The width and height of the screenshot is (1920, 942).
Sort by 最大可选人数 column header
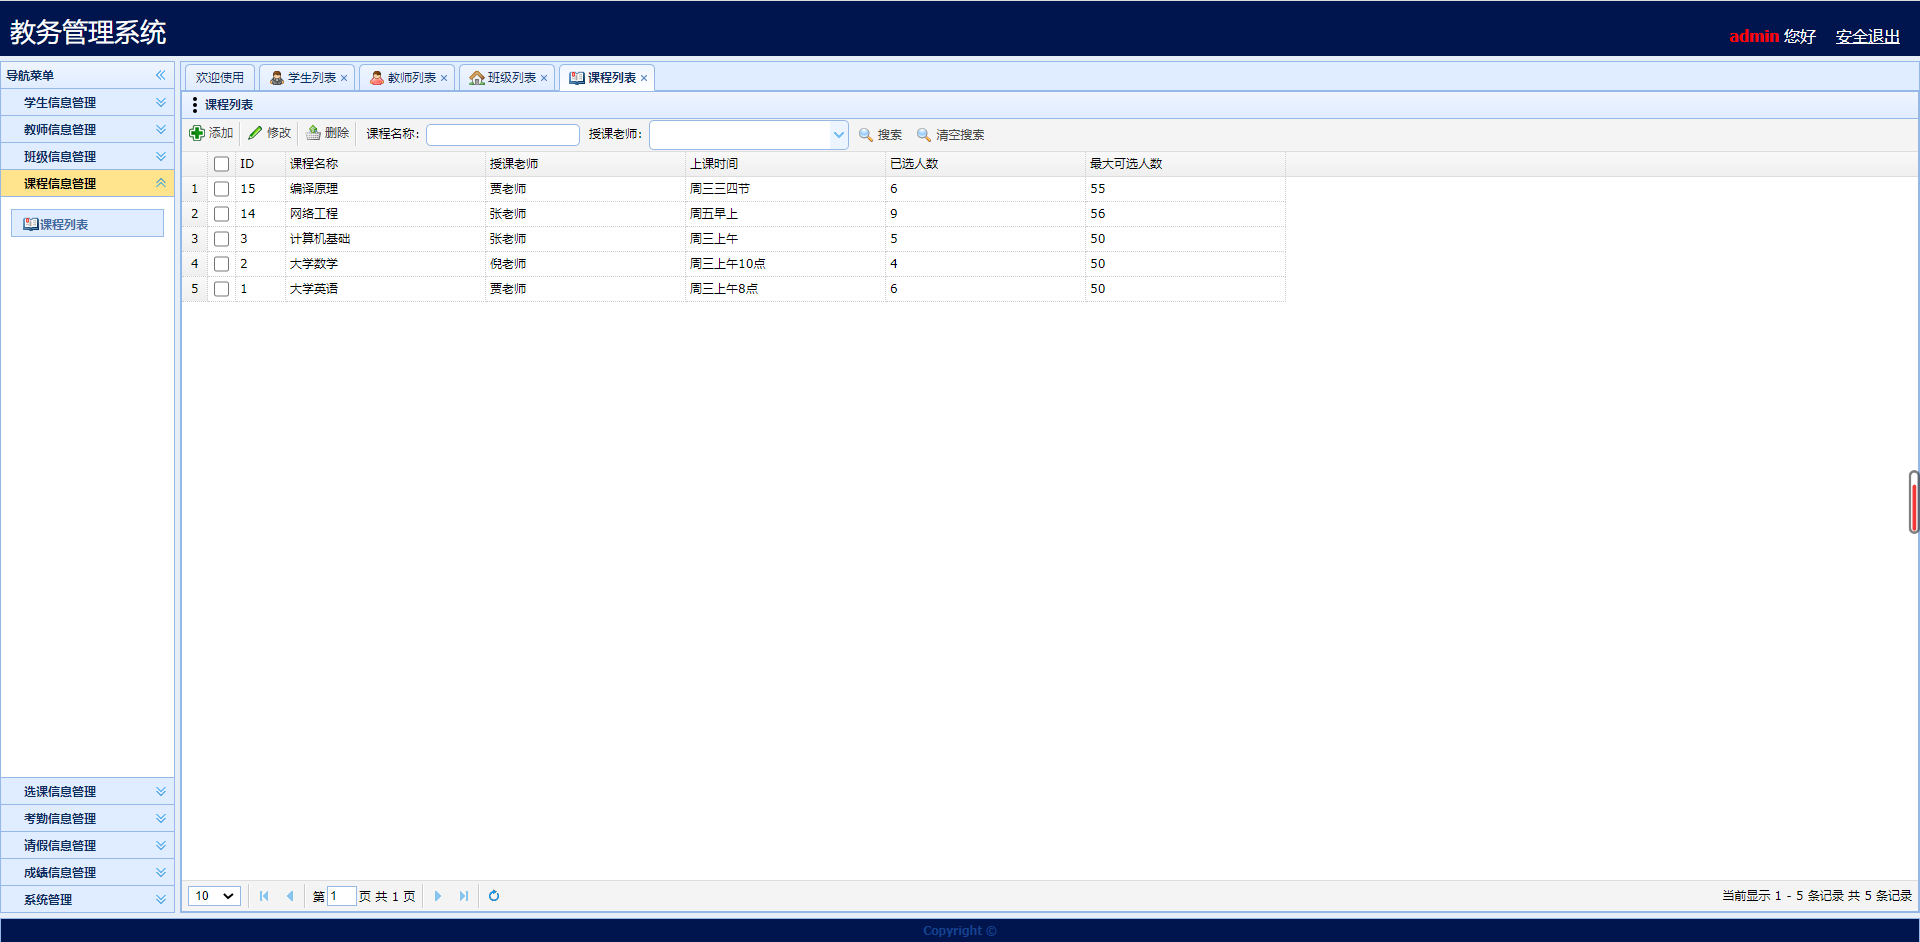coord(1185,164)
